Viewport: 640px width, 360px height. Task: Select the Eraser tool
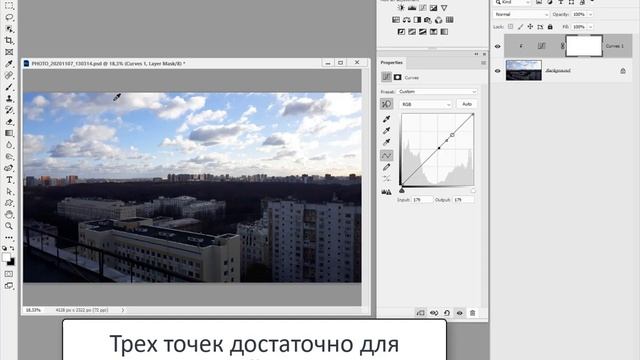coord(9,122)
